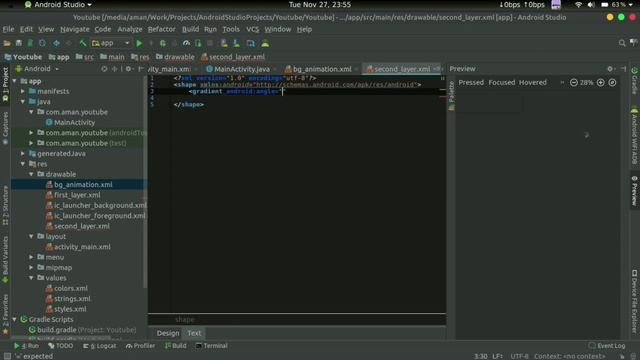Screen dimensions: 640x360
Task: Open the Build menu
Action: (x=190, y=29)
